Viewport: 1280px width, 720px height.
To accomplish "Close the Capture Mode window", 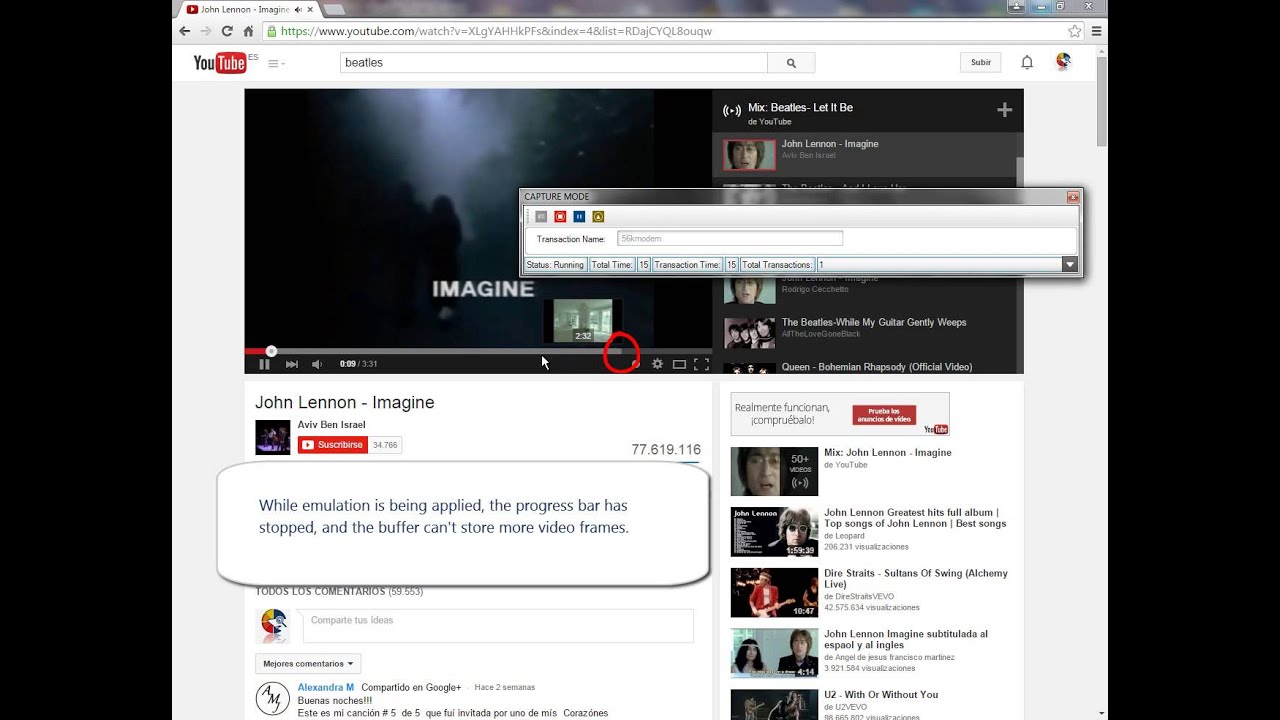I will point(1073,197).
